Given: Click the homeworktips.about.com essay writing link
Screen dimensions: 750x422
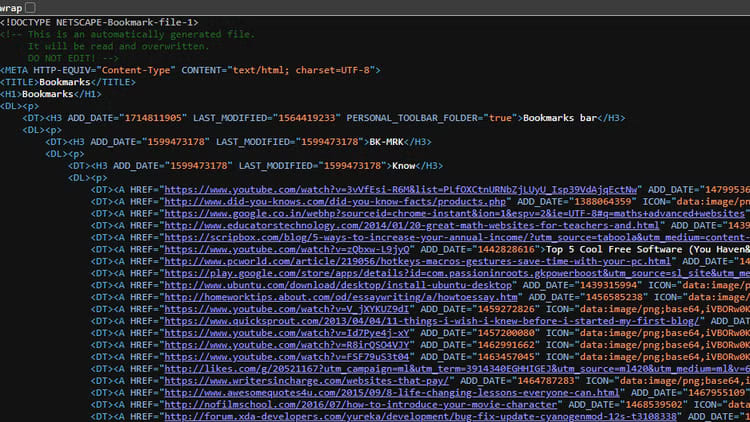Looking at the screenshot, I should [x=341, y=298].
